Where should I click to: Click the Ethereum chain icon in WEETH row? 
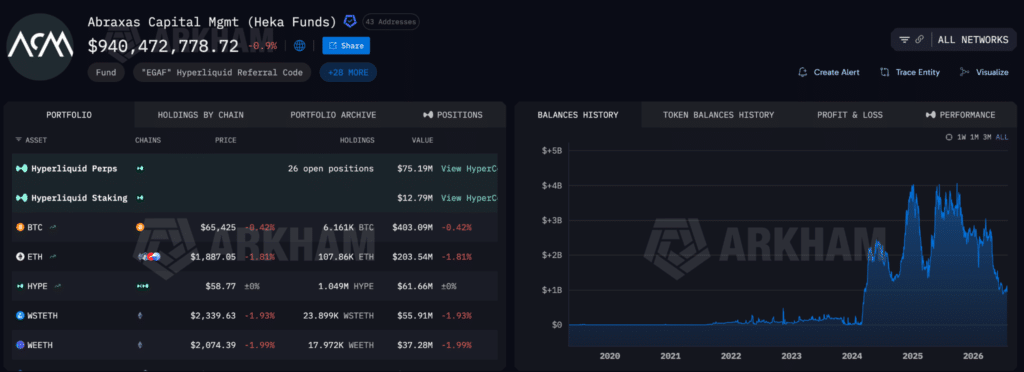[x=140, y=345]
